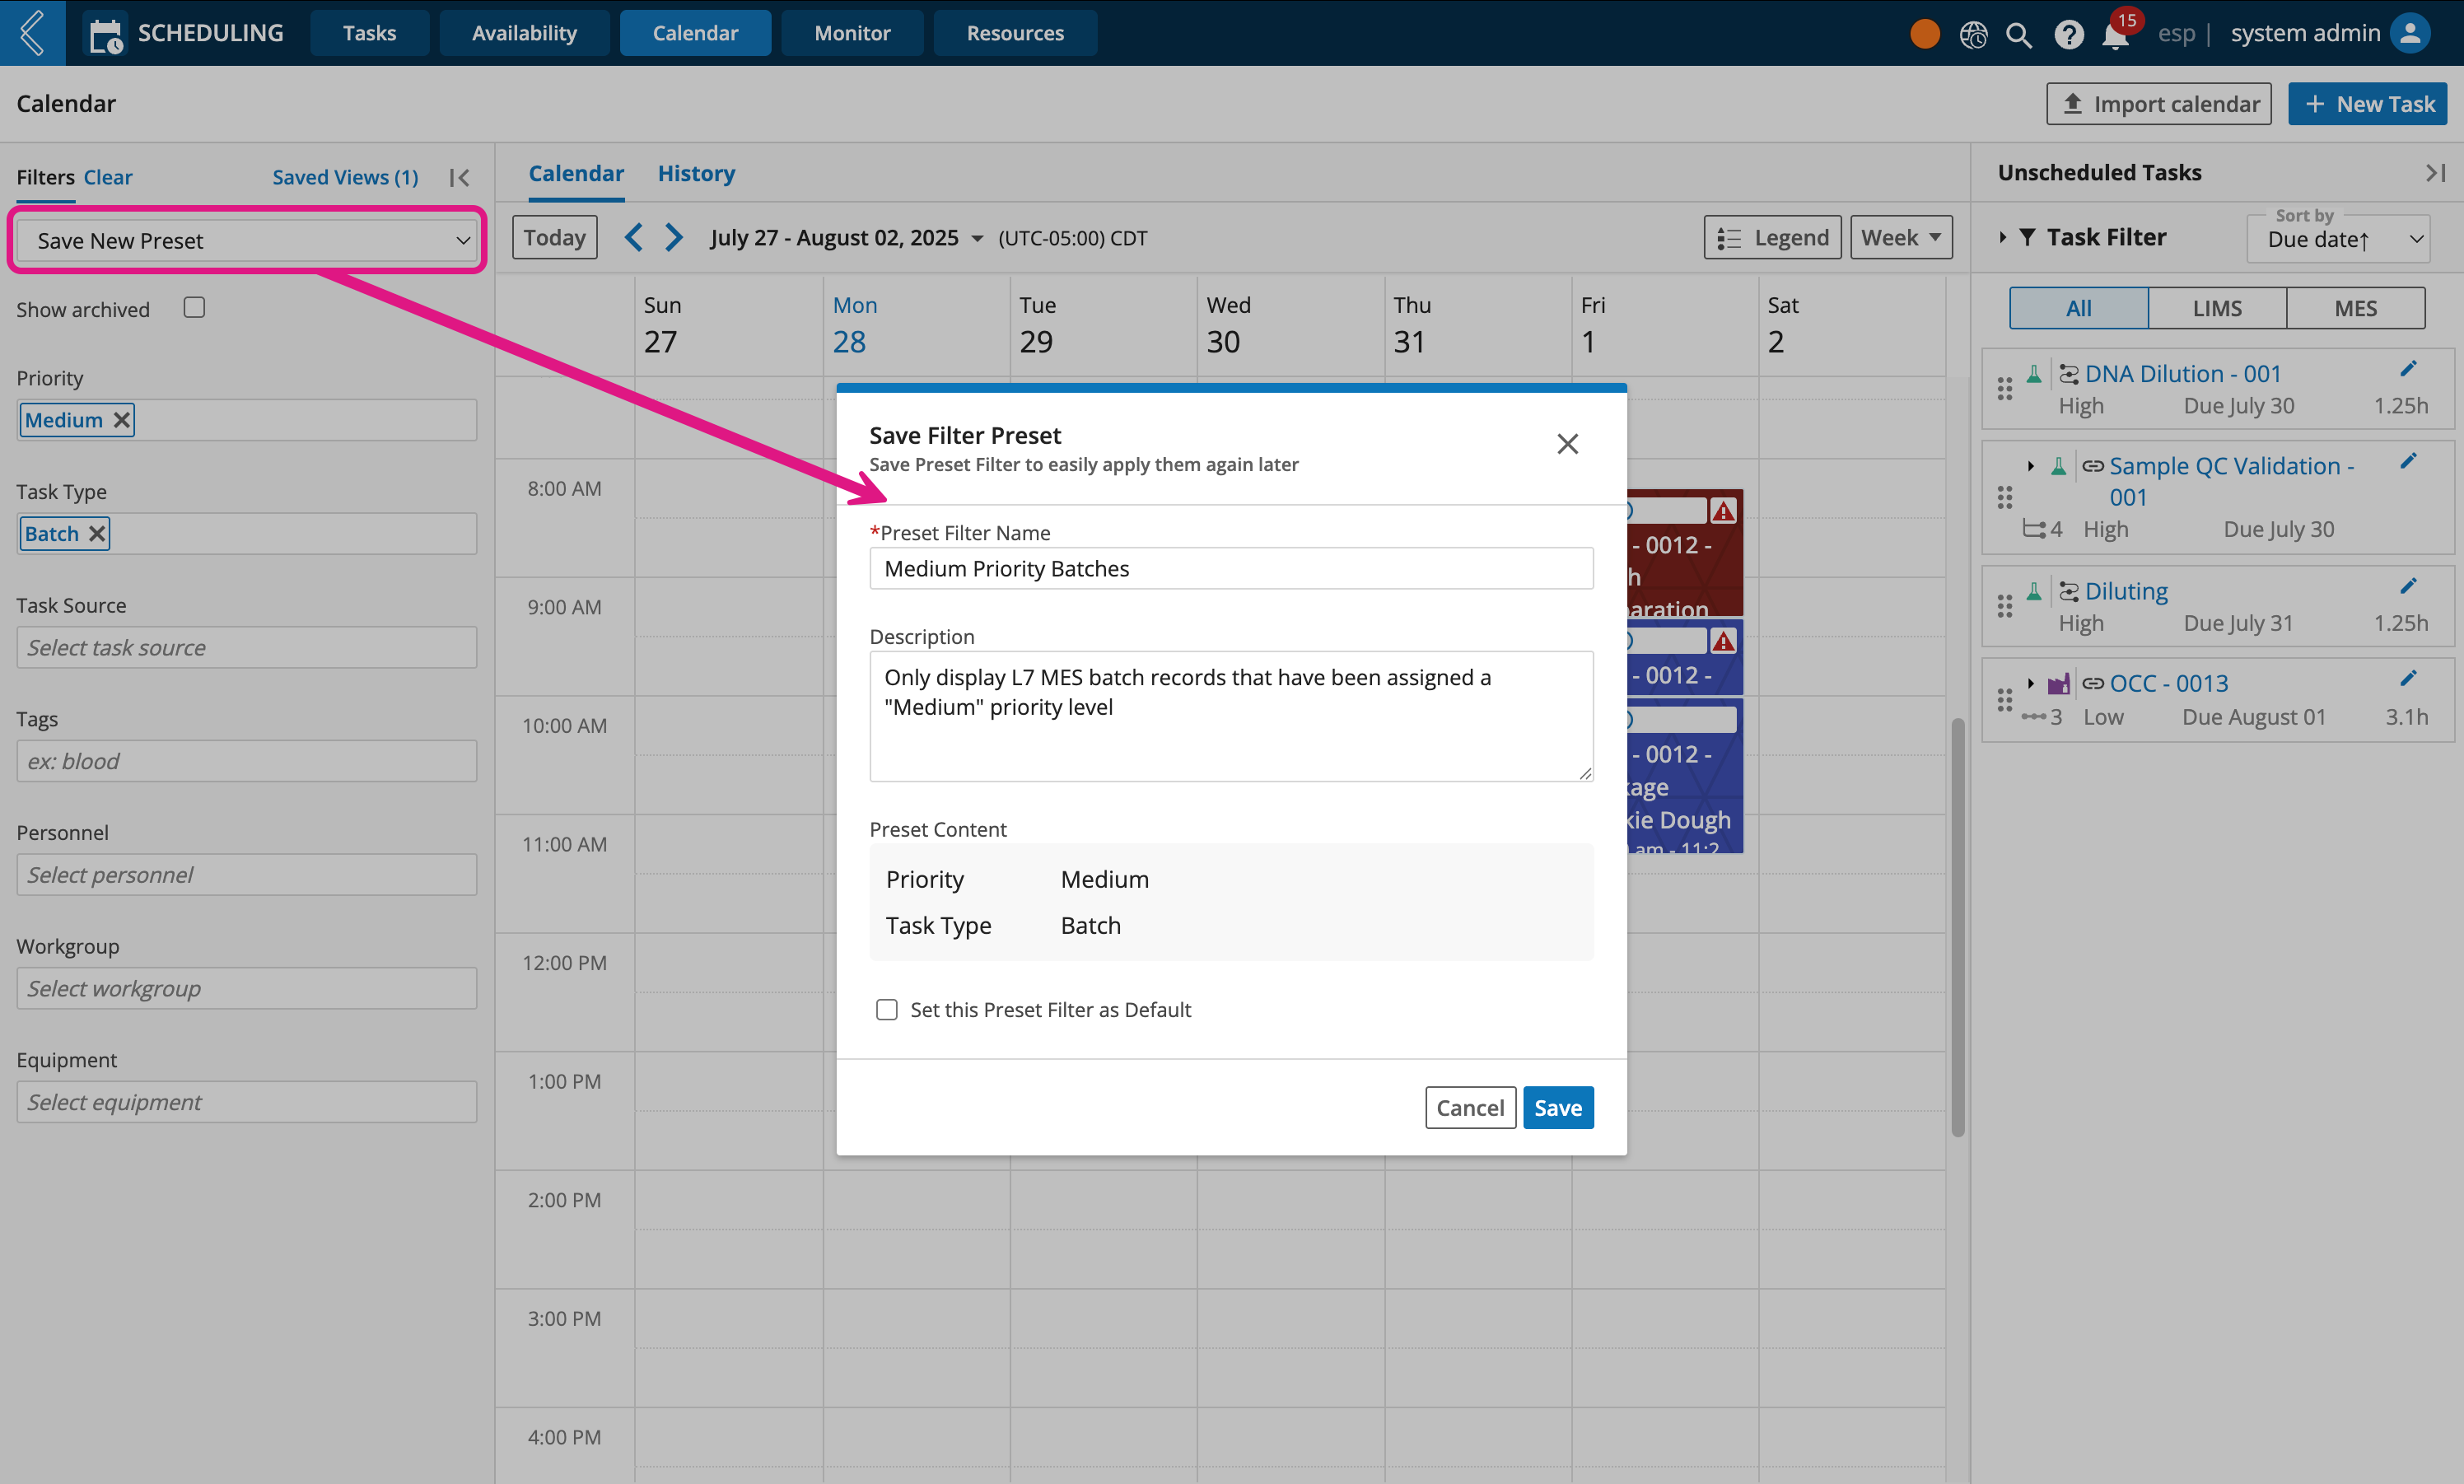Image resolution: width=2464 pixels, height=1484 pixels.
Task: Expand the OCC - 0013 task
Action: pyautogui.click(x=2030, y=684)
